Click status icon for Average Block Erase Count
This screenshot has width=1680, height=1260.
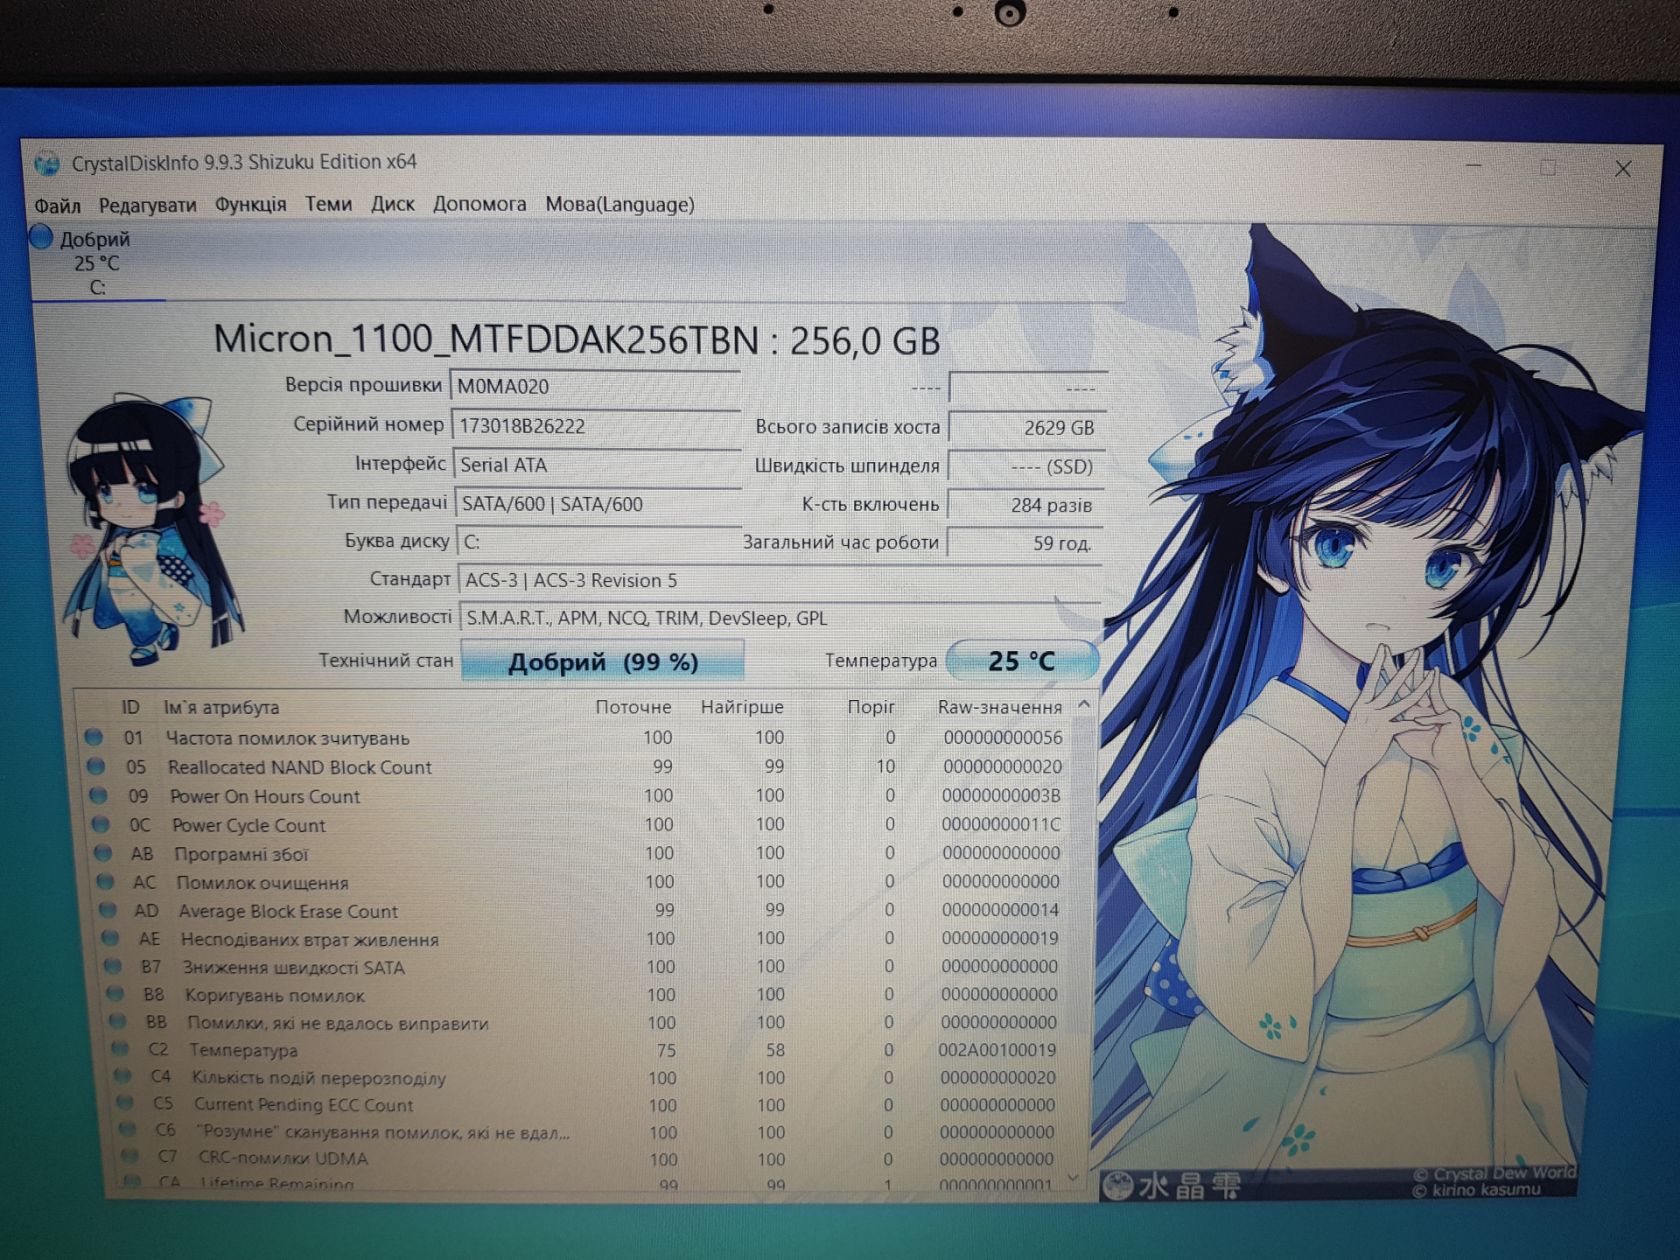tap(108, 911)
